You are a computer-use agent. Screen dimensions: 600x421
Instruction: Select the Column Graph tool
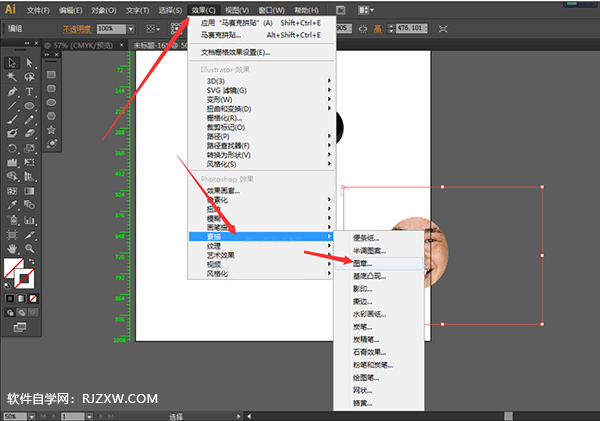point(29,220)
